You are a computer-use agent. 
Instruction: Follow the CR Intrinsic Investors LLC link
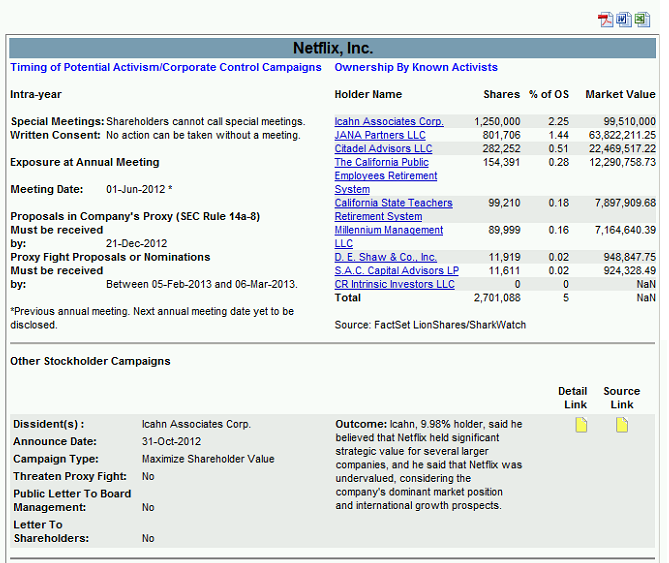coord(394,284)
